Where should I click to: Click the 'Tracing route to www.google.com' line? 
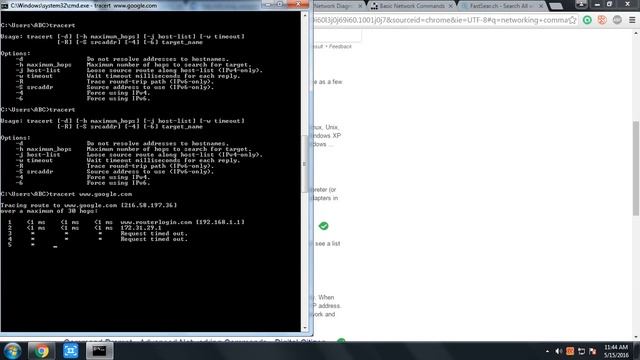[x=89, y=205]
